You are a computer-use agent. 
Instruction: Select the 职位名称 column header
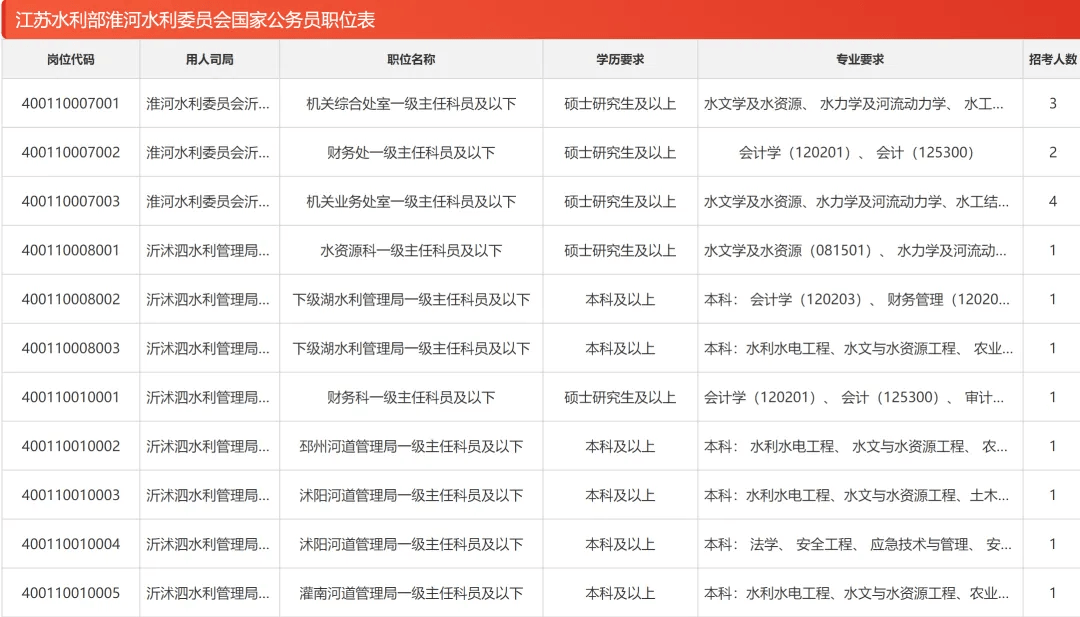pos(411,59)
